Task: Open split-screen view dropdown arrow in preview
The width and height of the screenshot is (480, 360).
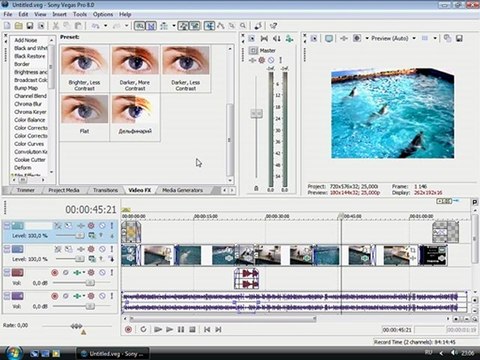Action: pyautogui.click(x=367, y=39)
